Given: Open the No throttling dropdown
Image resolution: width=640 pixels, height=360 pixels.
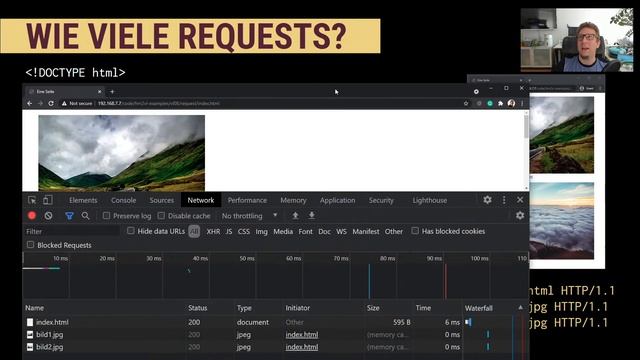Looking at the screenshot, I should pos(249,216).
